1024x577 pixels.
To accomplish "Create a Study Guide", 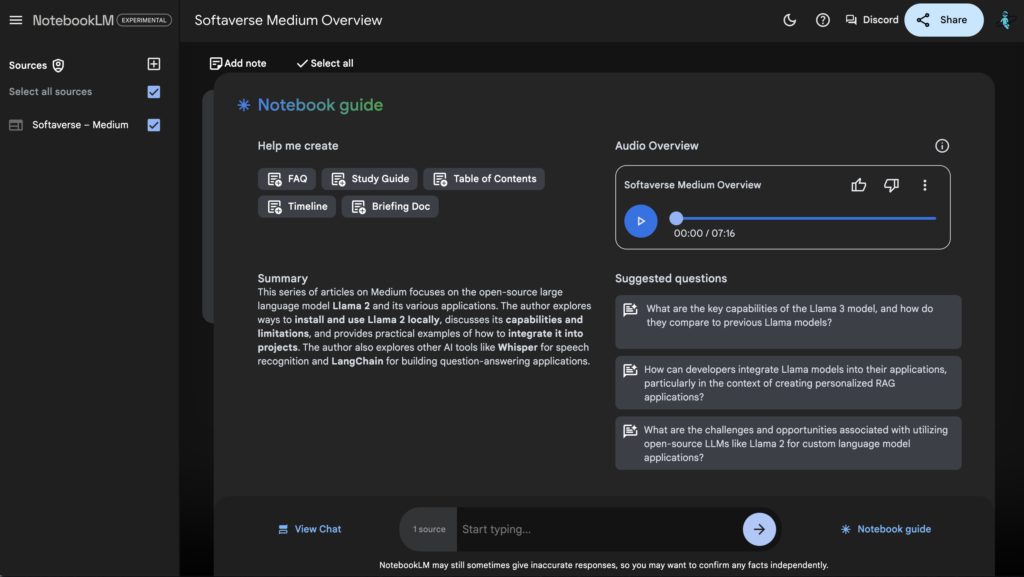I will click(x=370, y=179).
